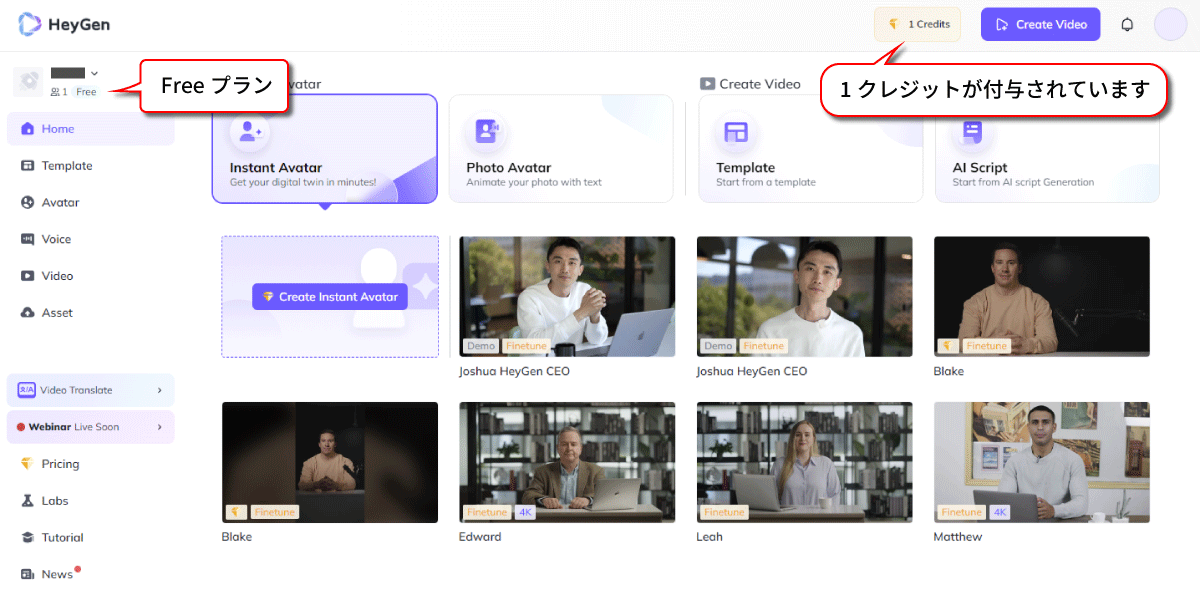1200x600 pixels.
Task: Click the Free plan badge
Action: pos(86,92)
